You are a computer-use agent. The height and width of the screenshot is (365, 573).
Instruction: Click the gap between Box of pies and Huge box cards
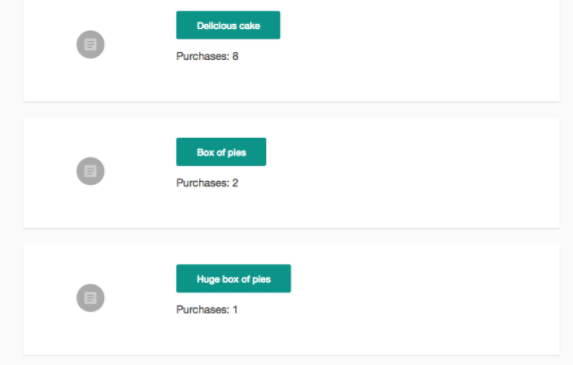[291, 236]
